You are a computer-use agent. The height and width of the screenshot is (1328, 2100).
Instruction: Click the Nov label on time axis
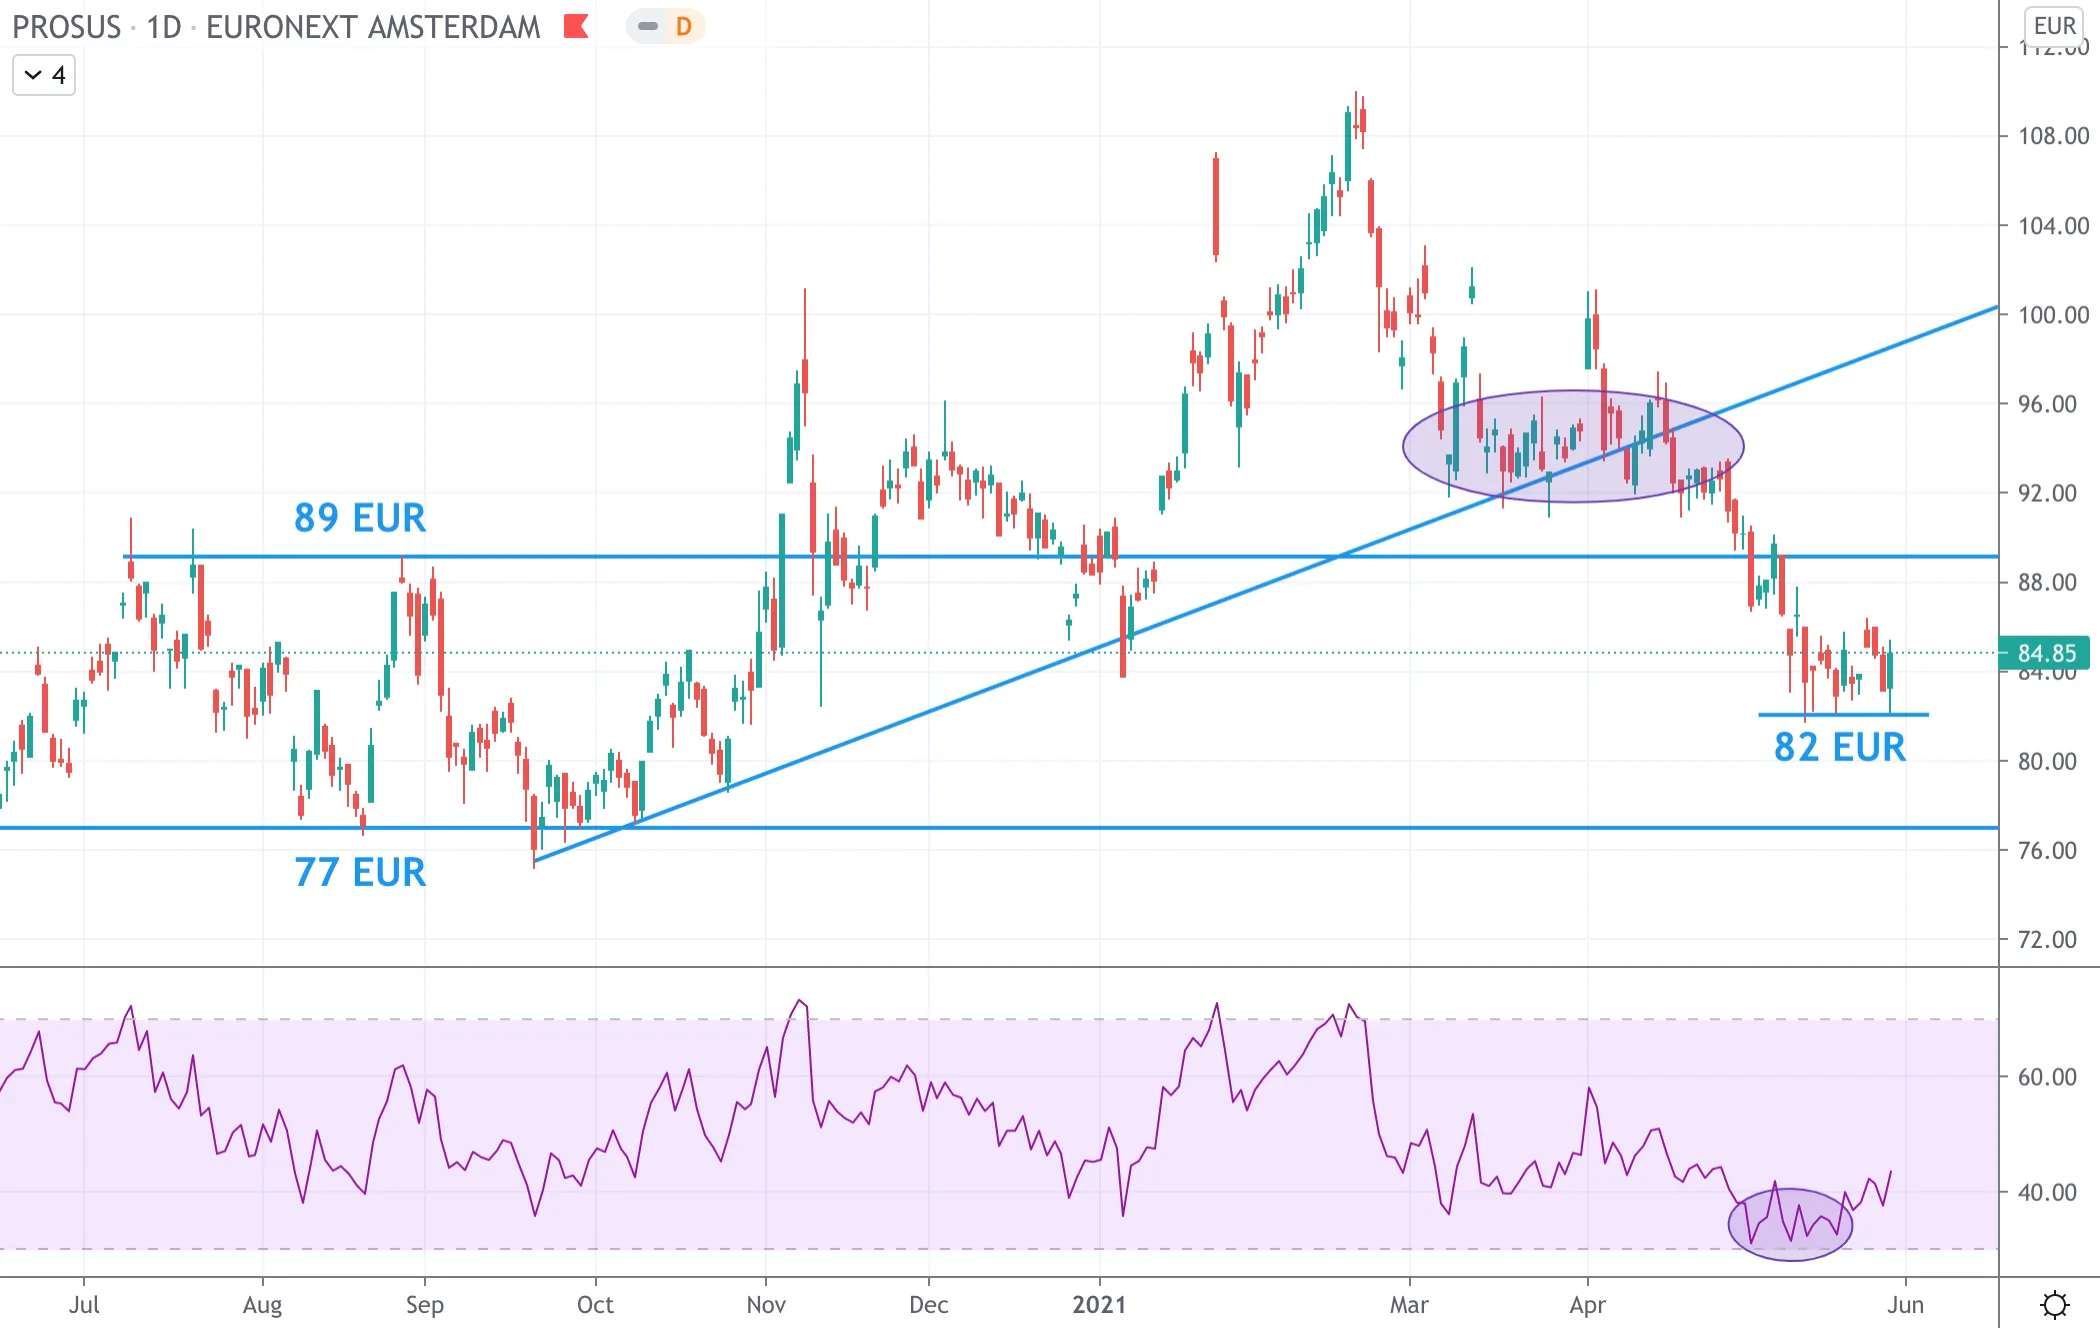[x=766, y=1304]
